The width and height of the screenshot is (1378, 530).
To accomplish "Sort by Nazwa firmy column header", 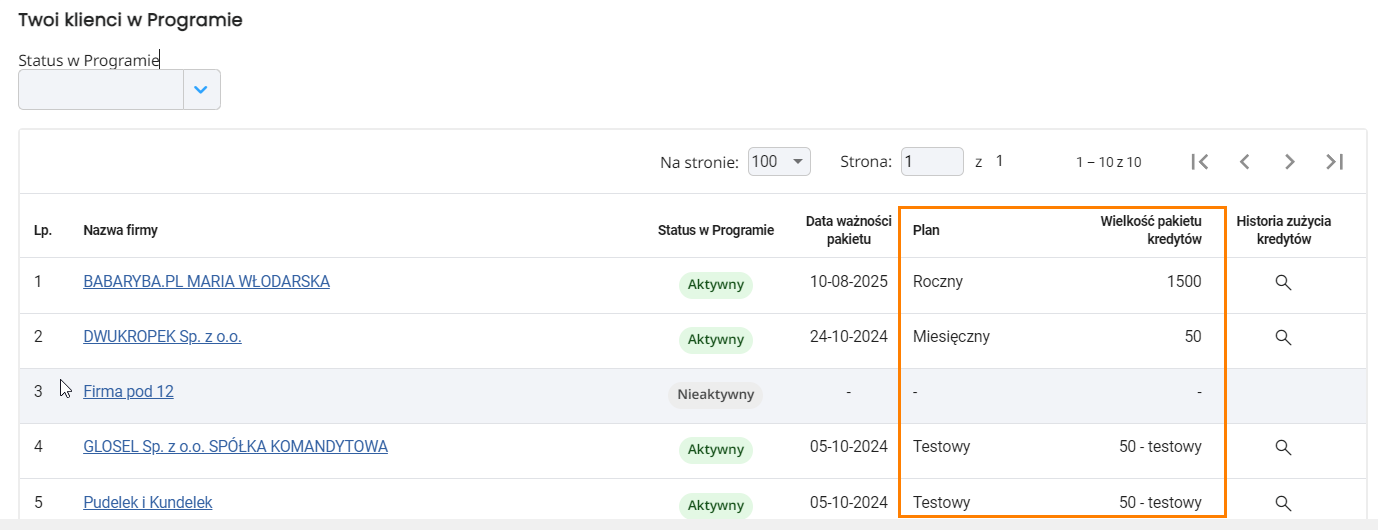I will coord(120,231).
